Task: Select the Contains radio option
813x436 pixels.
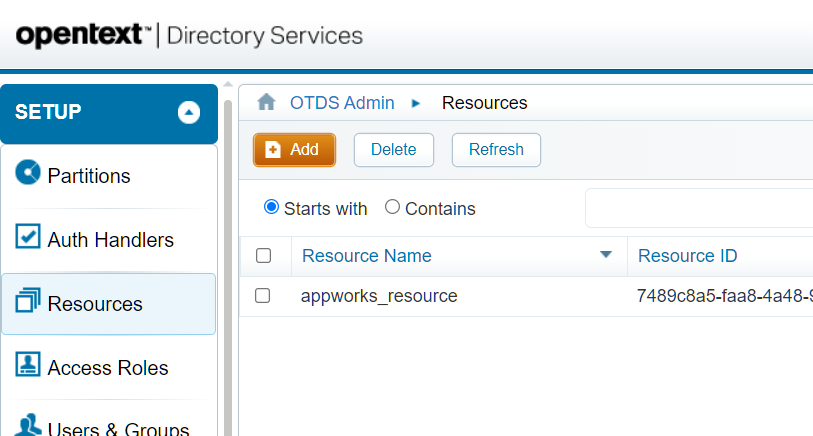Action: tap(393, 207)
